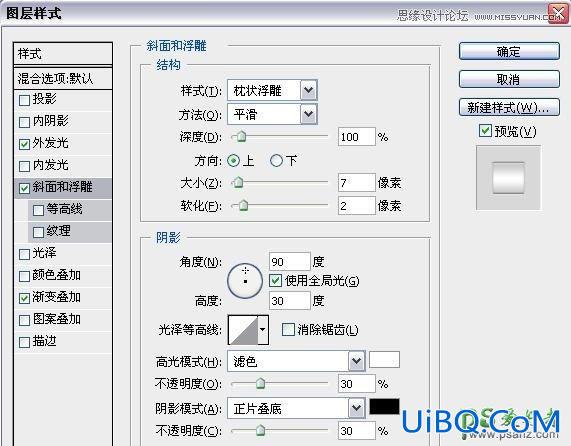The image size is (571, 446).
Task: Open 混合选项:默认 blending options
Action: (x=63, y=78)
